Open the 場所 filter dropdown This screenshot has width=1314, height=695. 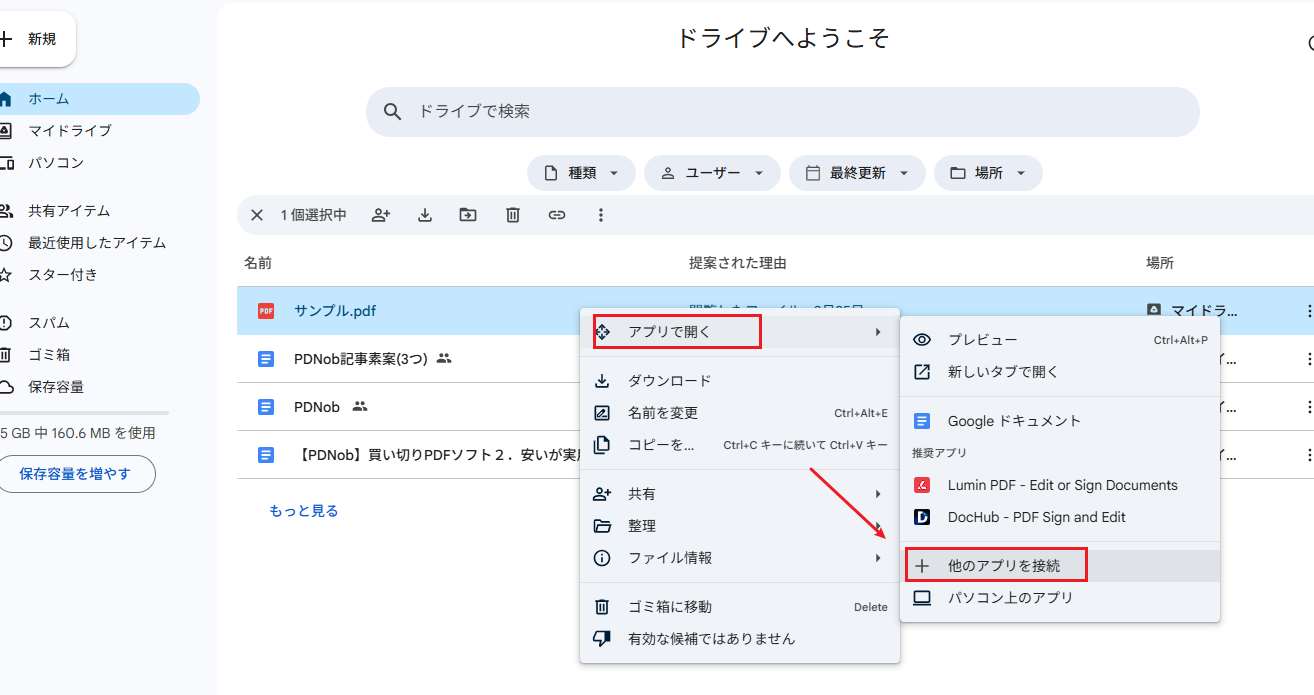[x=988, y=173]
